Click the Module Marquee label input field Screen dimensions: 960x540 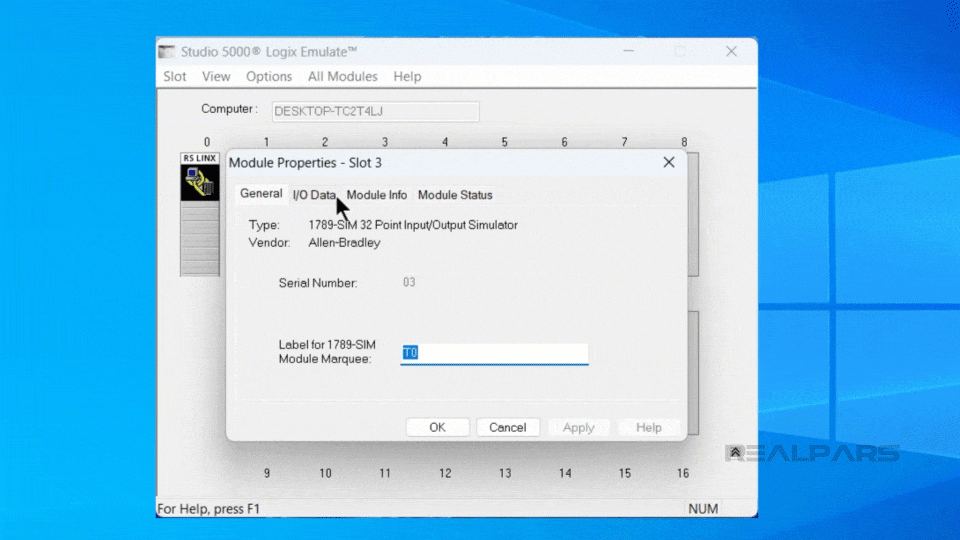click(x=494, y=353)
